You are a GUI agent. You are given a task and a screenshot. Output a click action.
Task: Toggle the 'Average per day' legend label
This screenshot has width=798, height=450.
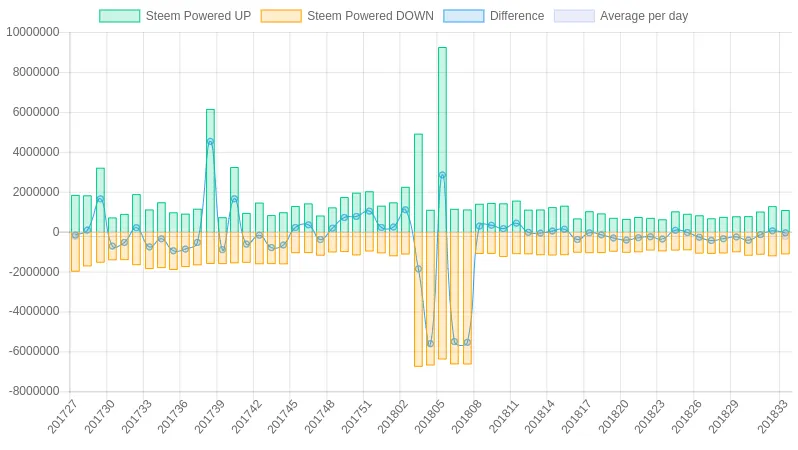click(644, 16)
